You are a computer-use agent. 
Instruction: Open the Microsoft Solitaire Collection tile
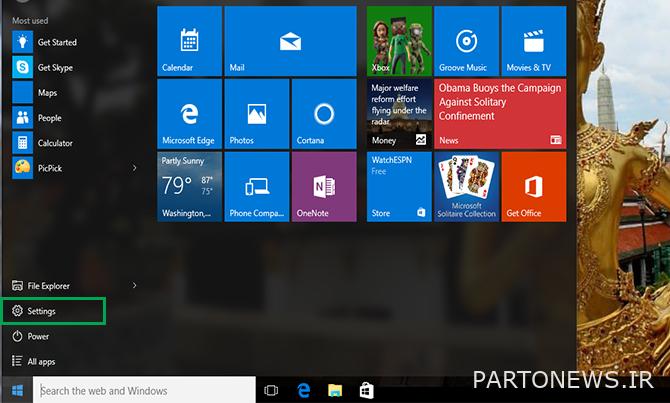click(466, 187)
